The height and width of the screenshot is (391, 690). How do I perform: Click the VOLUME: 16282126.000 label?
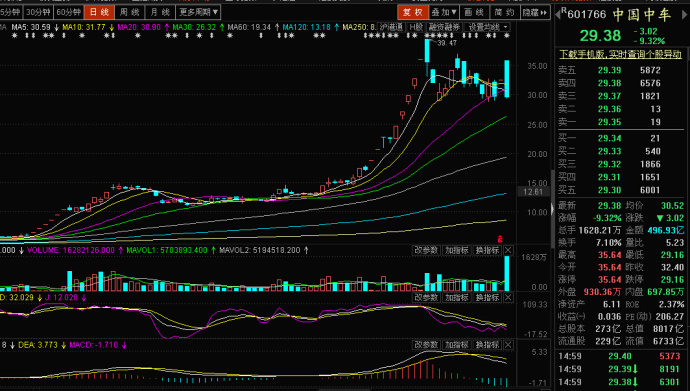pyautogui.click(x=70, y=250)
